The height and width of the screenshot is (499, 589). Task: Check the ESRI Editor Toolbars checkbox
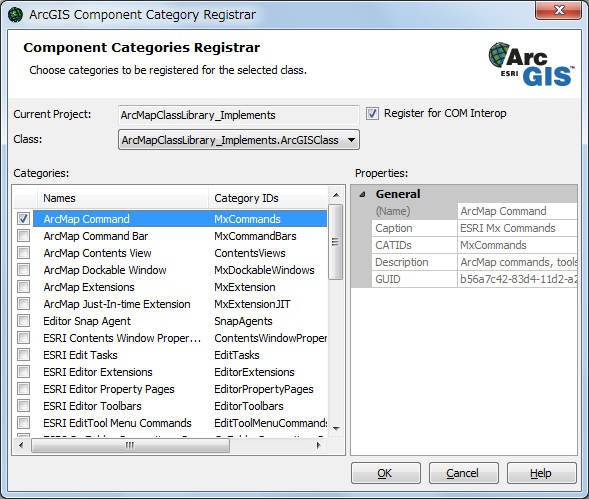tap(23, 406)
